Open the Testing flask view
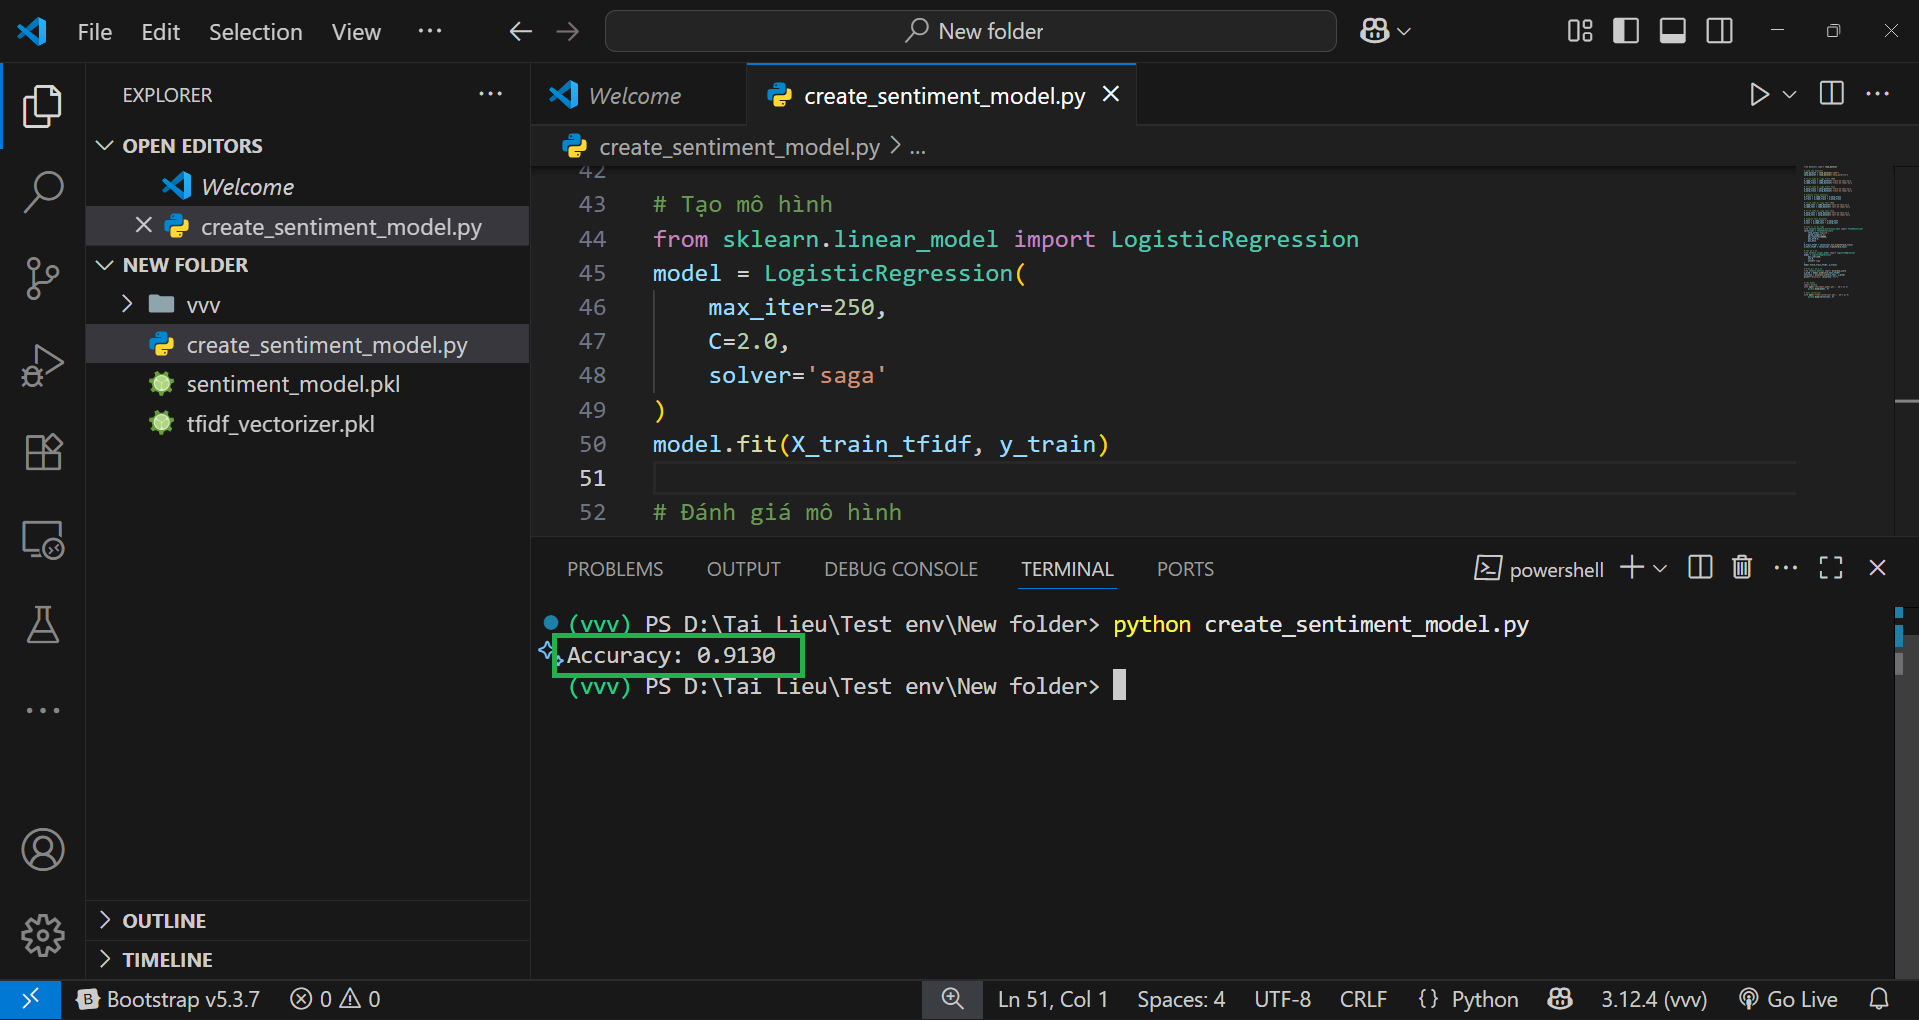This screenshot has width=1919, height=1020. coord(43,624)
